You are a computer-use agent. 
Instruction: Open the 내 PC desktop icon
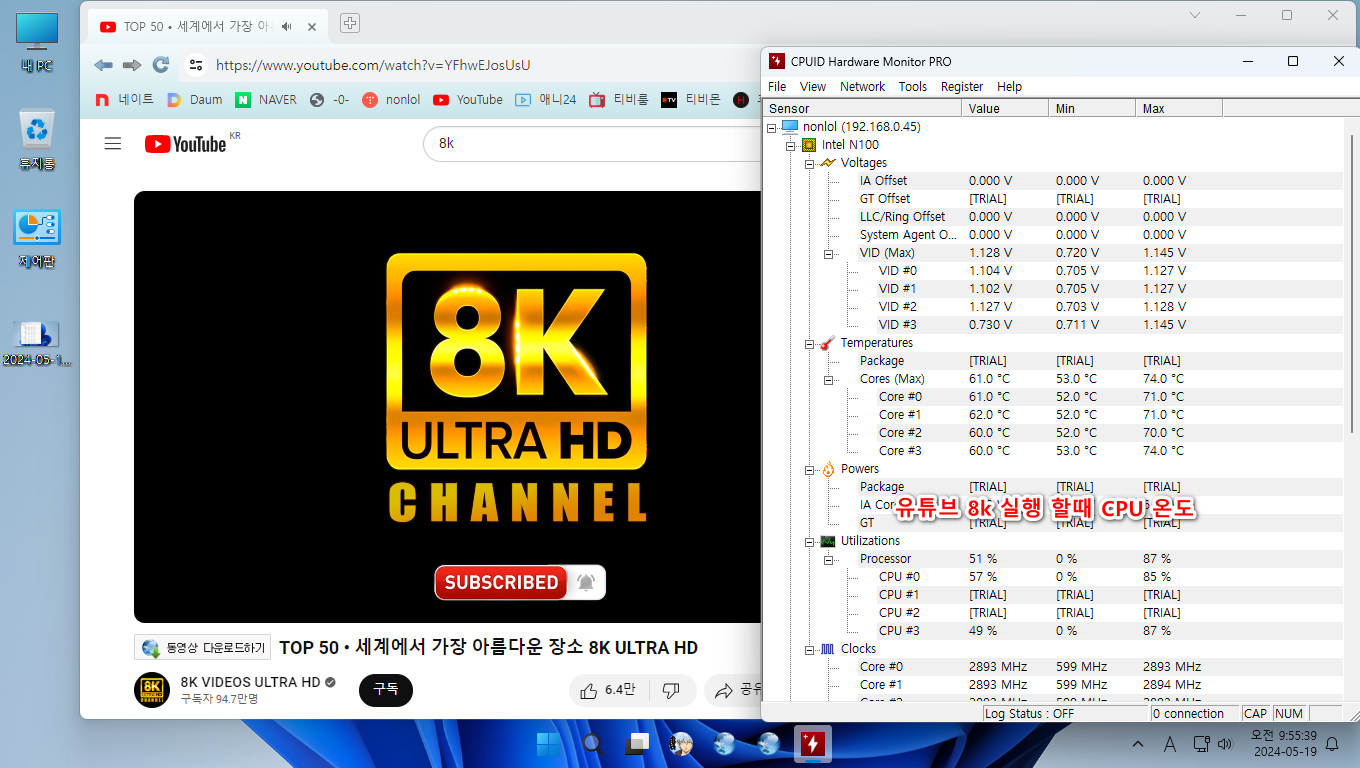37,44
